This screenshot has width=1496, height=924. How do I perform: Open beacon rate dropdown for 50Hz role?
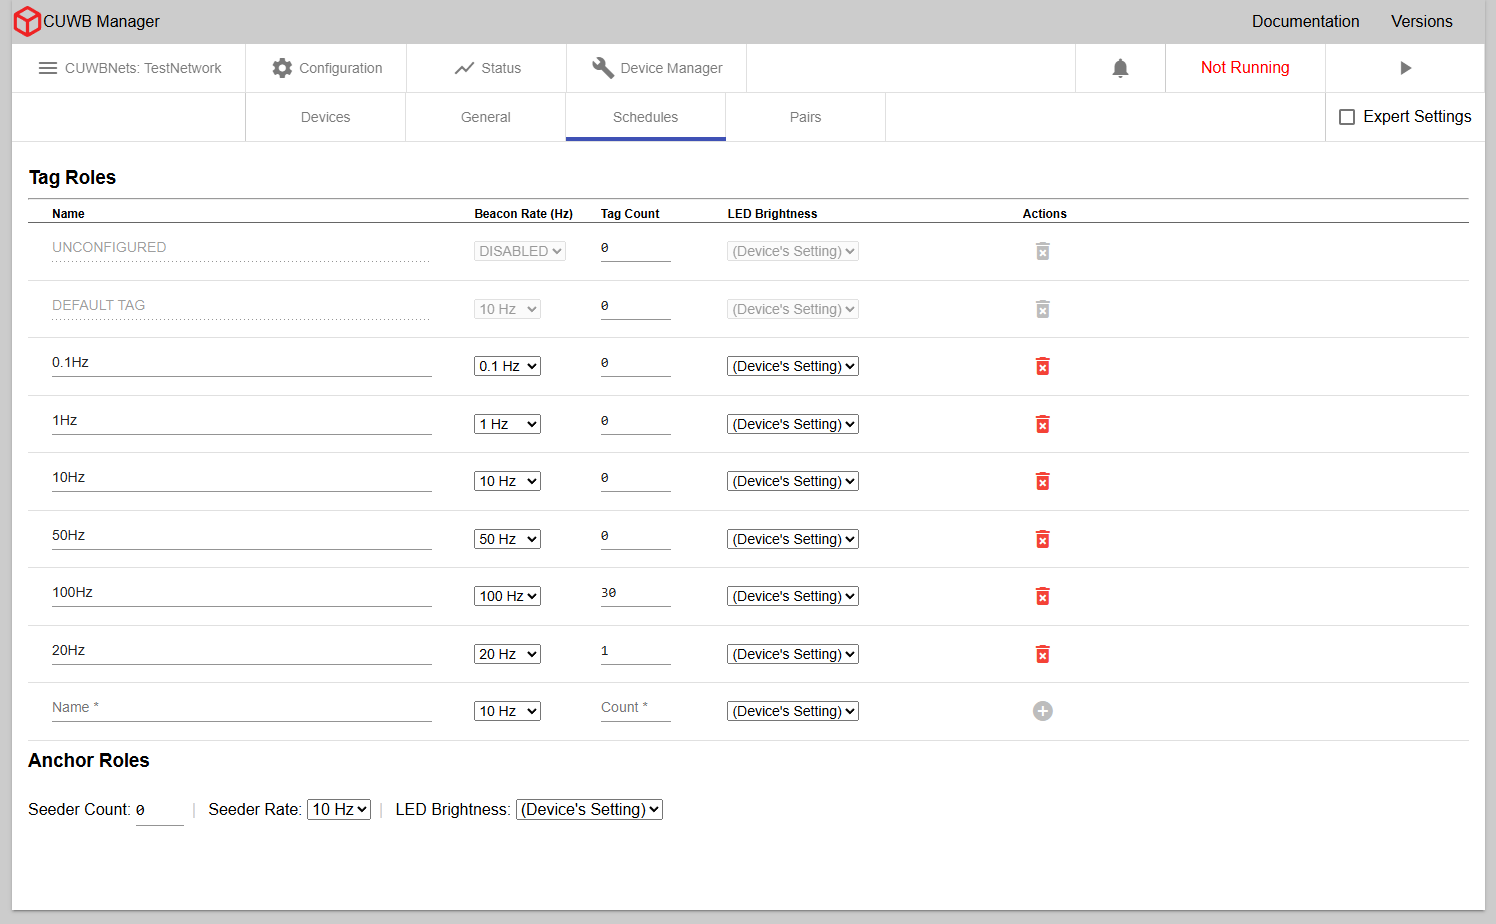click(507, 539)
